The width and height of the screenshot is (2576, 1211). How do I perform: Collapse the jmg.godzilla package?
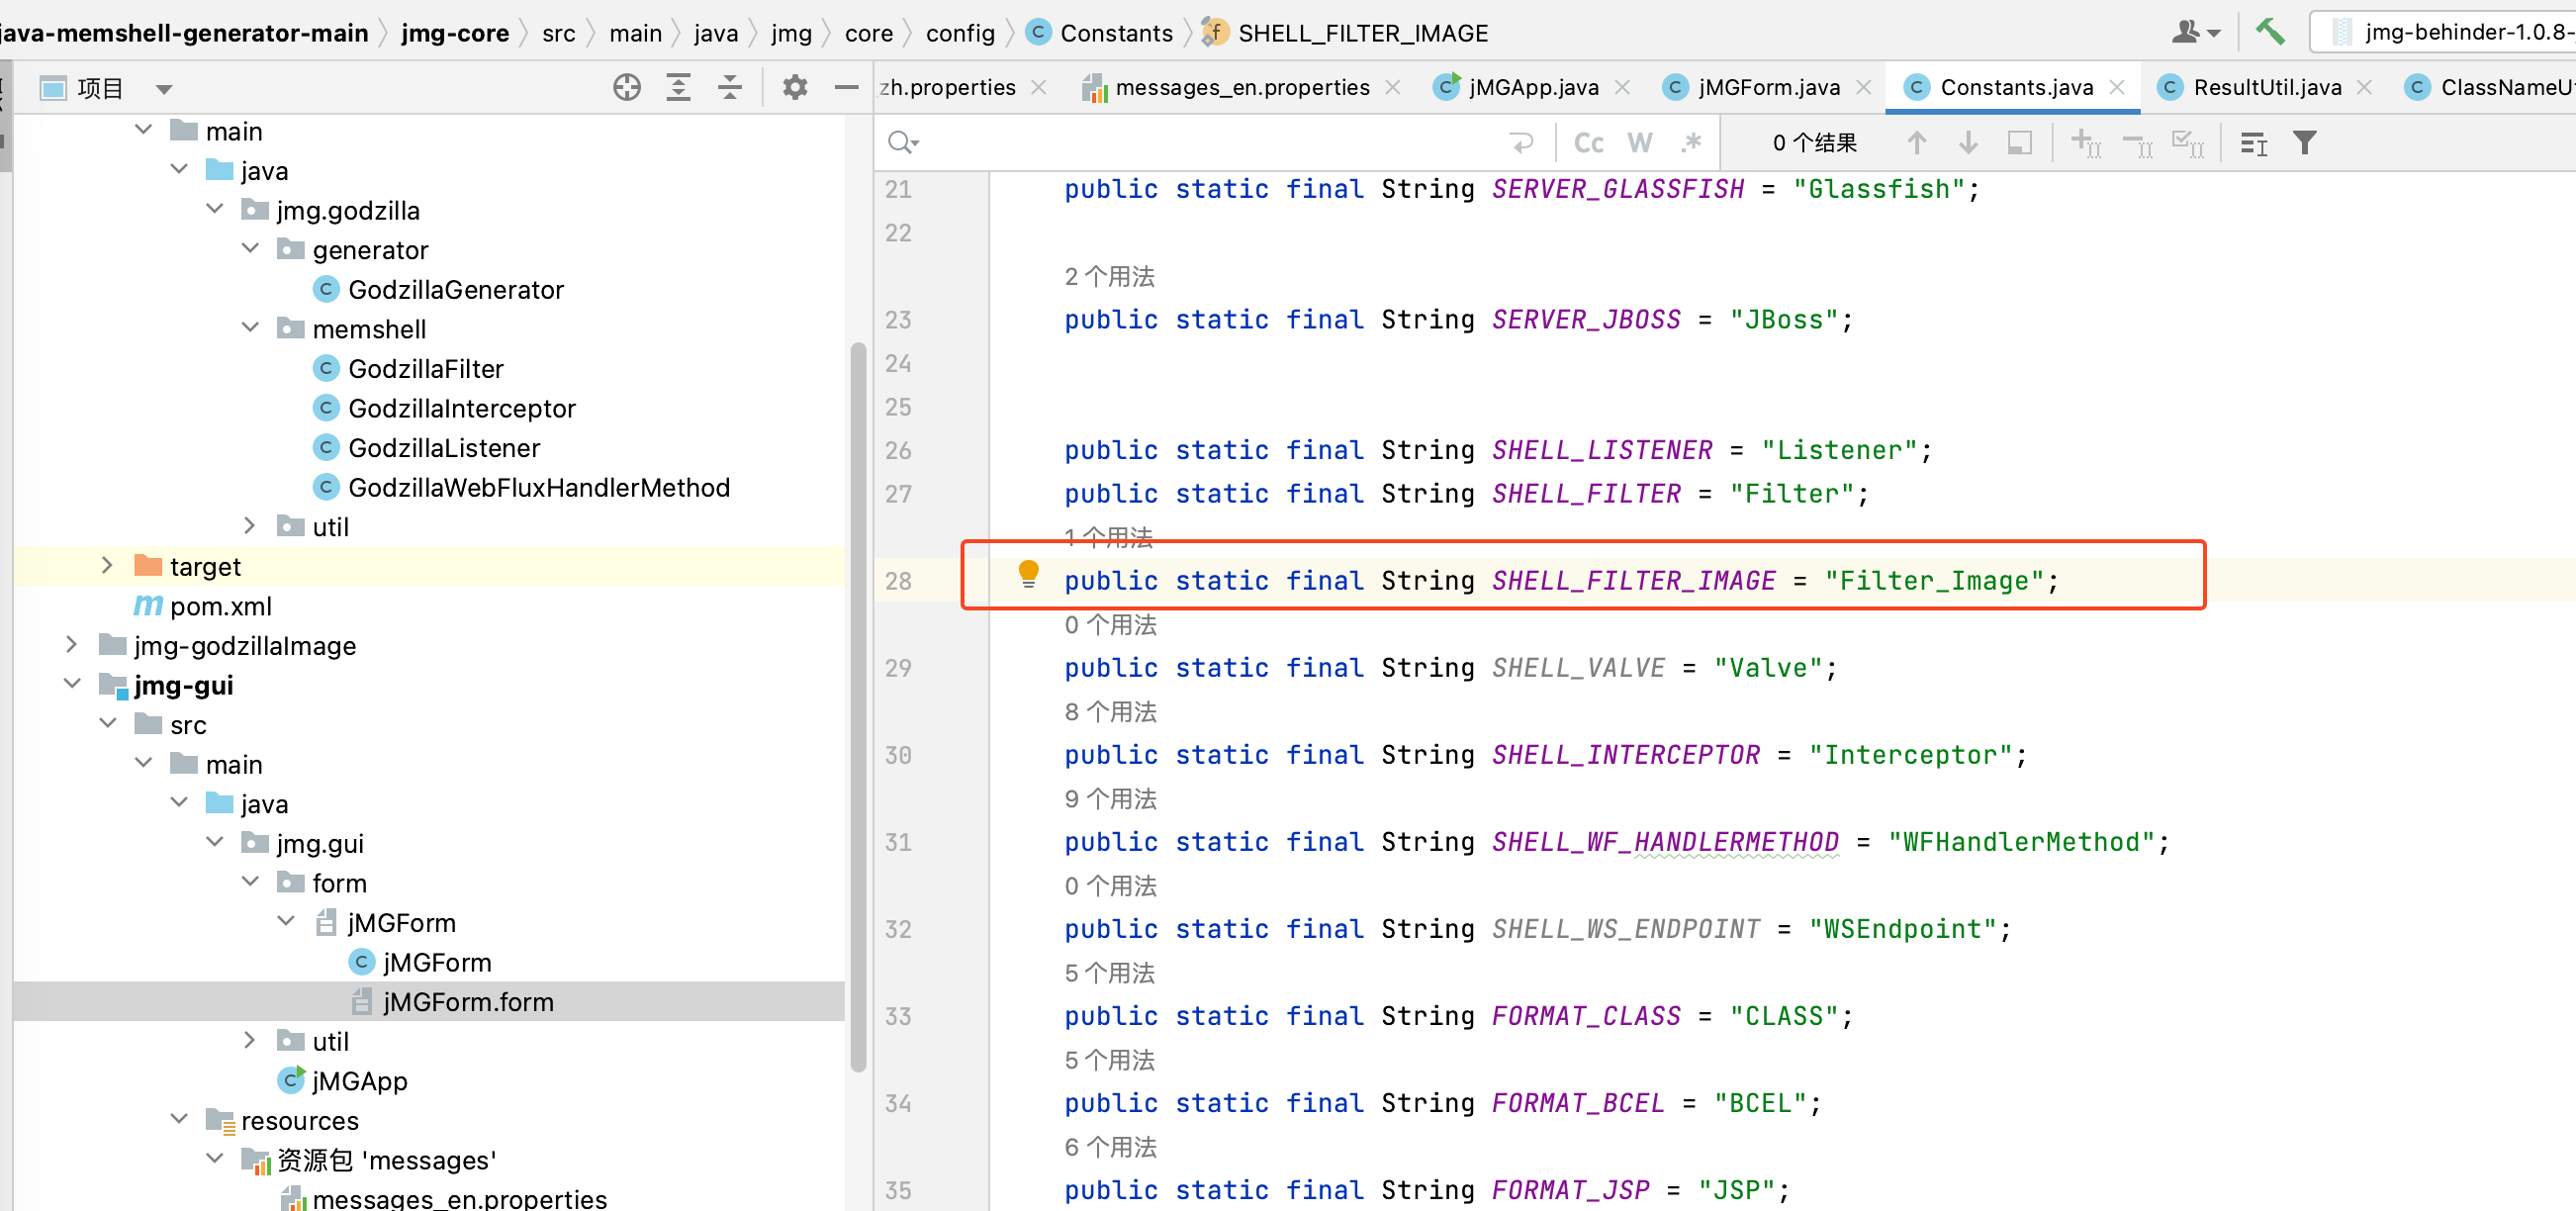coord(215,210)
